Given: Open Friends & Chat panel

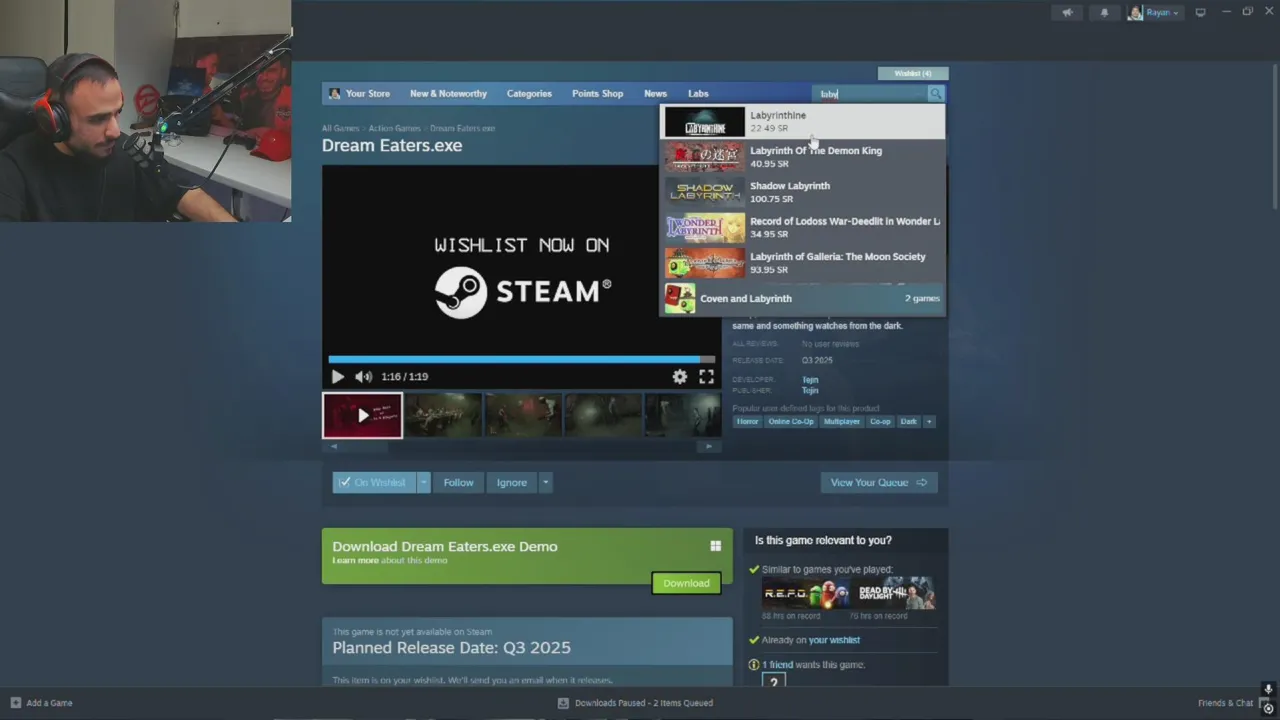Looking at the screenshot, I should (x=1225, y=703).
